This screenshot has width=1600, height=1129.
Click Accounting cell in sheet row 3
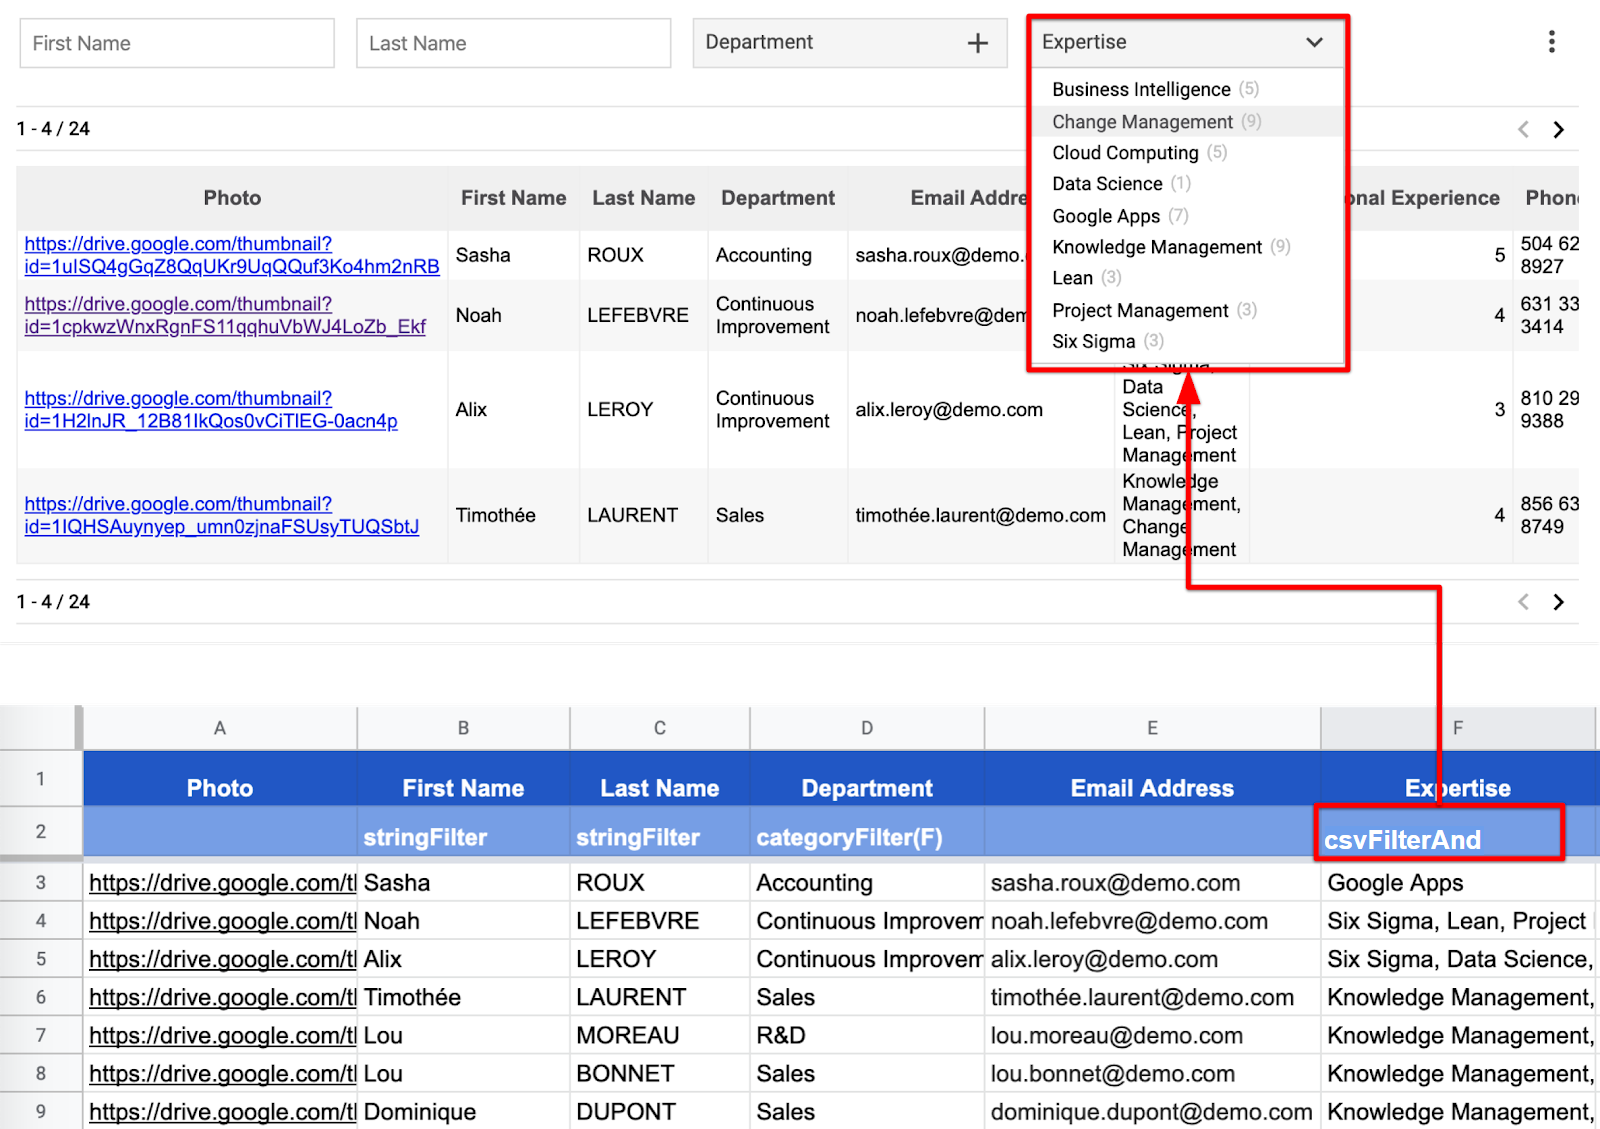867,883
